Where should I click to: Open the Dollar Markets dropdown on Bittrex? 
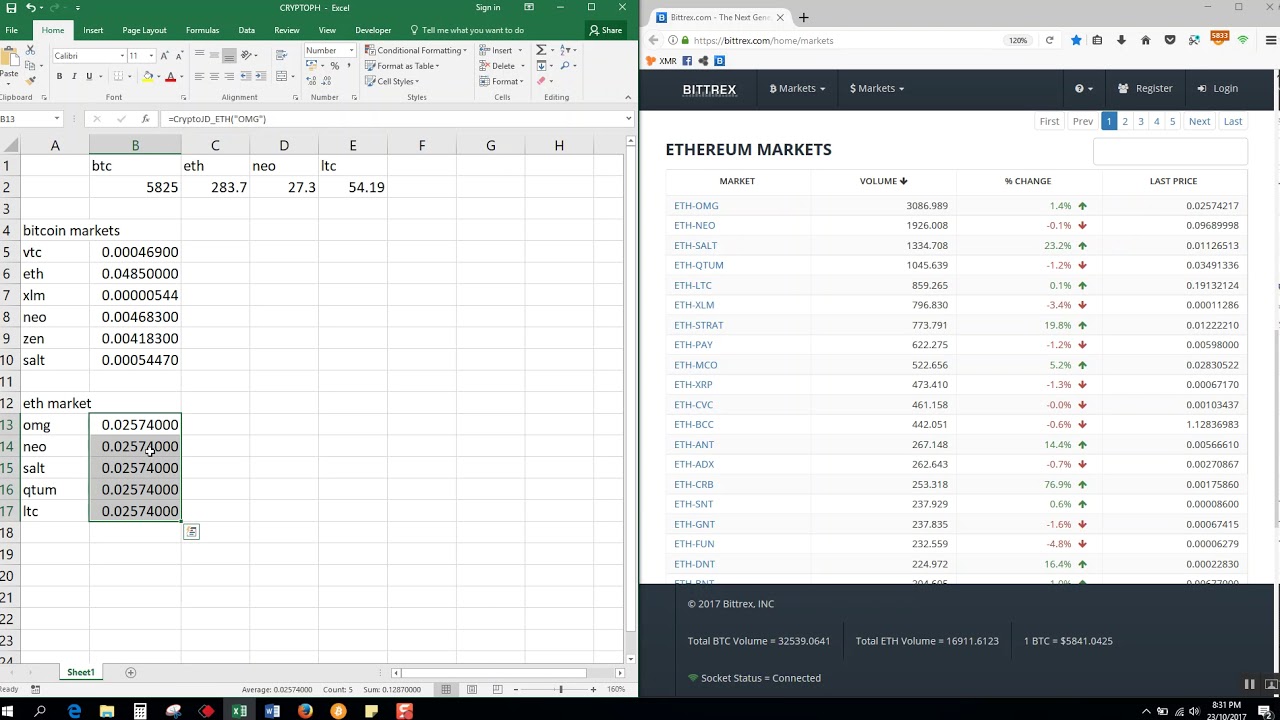pos(877,88)
